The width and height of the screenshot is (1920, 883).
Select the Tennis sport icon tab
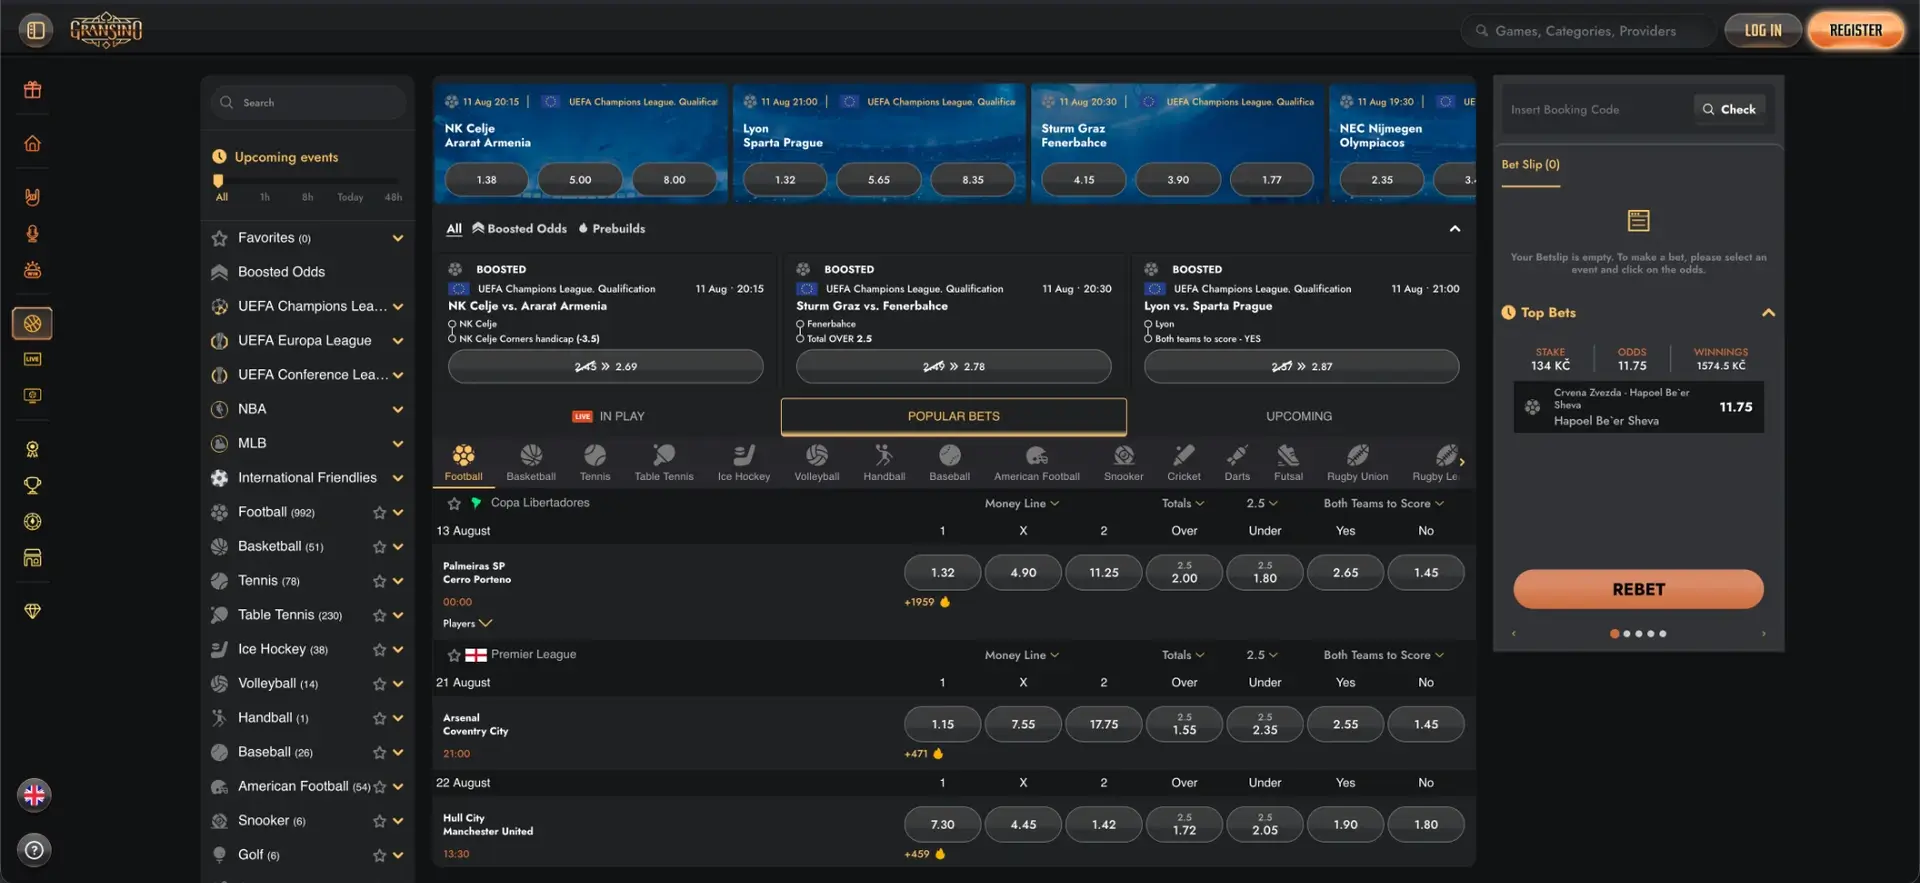pos(595,463)
